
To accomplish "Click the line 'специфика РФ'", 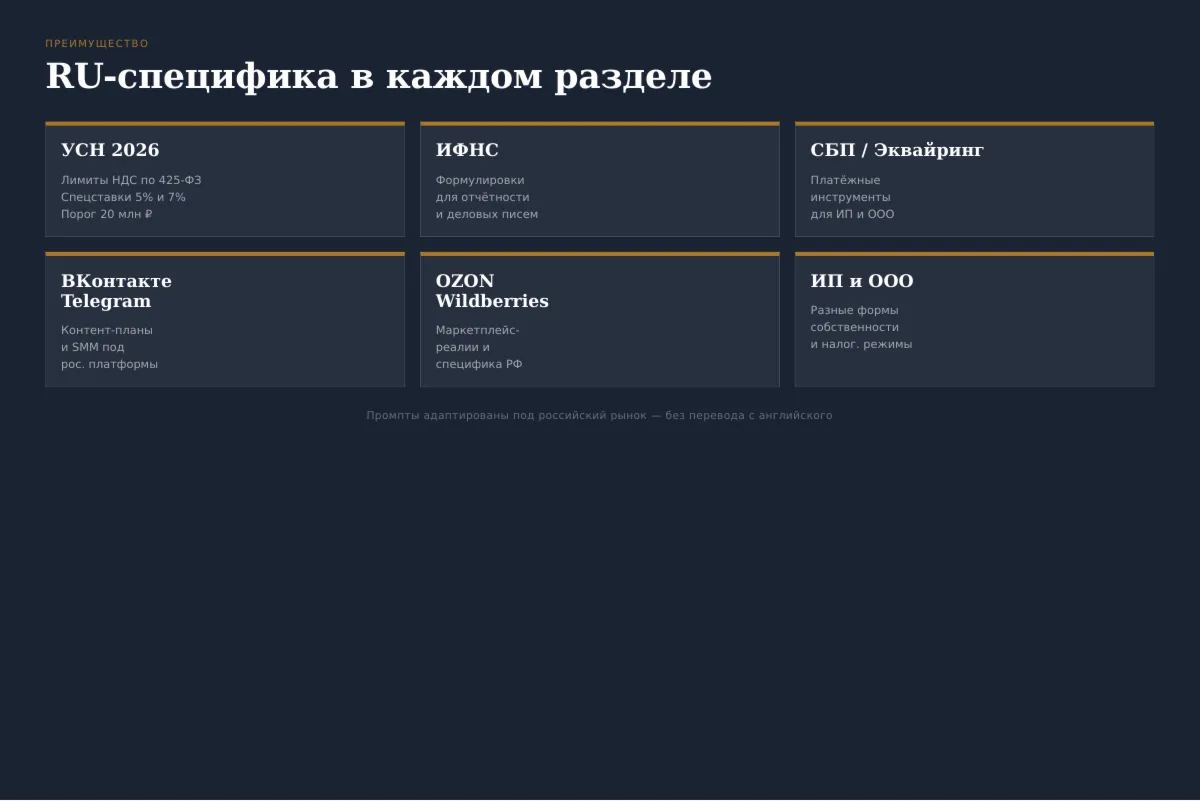I will 479,365.
